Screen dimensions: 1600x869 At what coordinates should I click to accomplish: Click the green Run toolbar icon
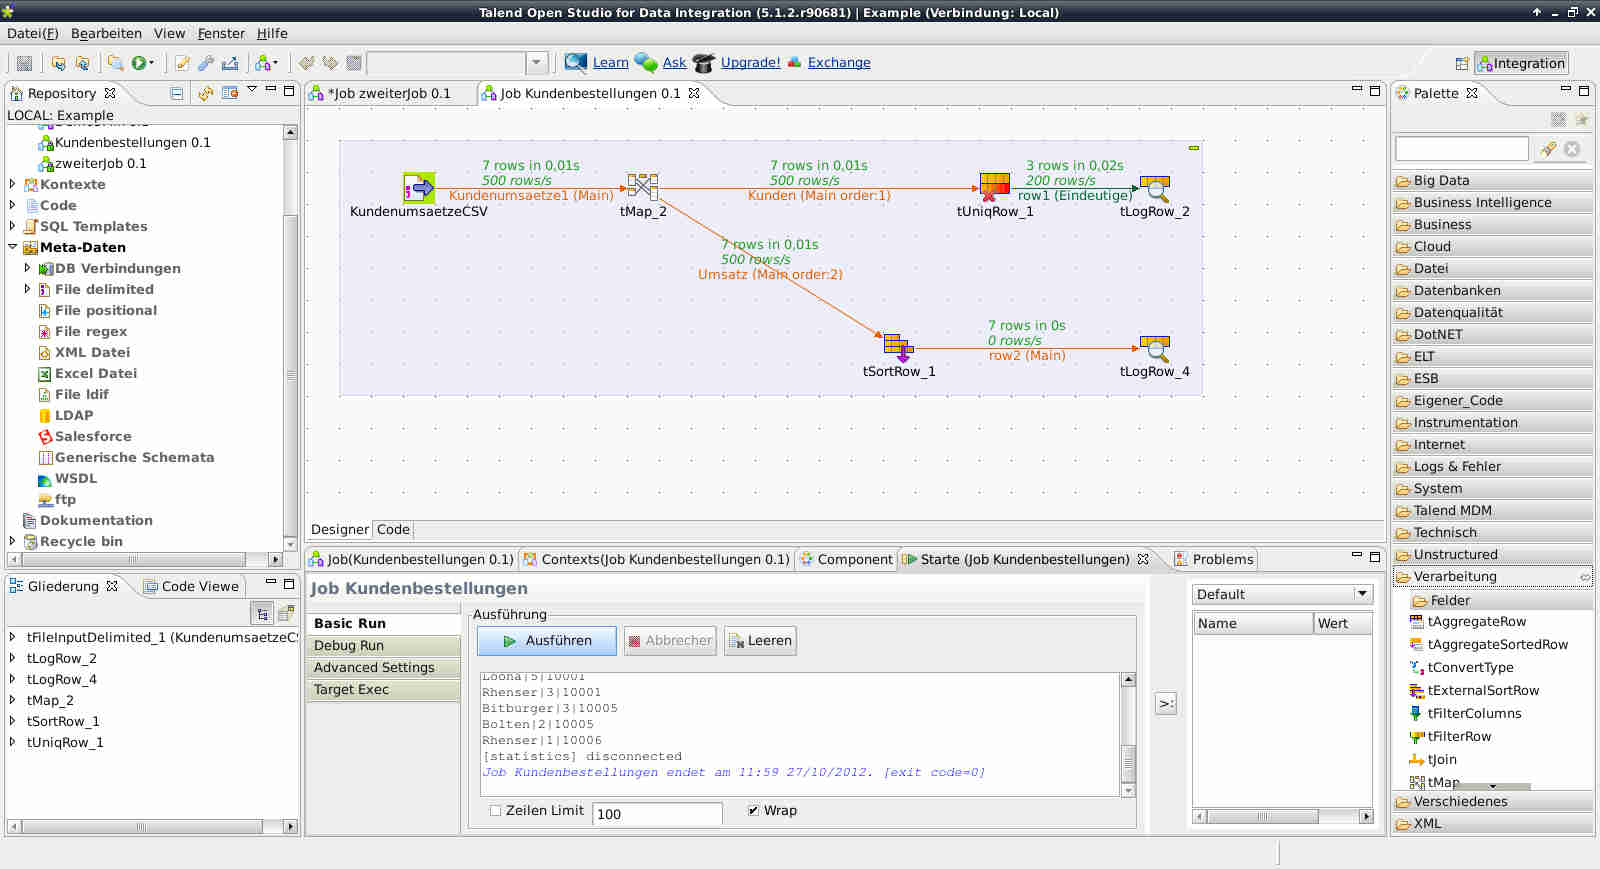click(139, 63)
